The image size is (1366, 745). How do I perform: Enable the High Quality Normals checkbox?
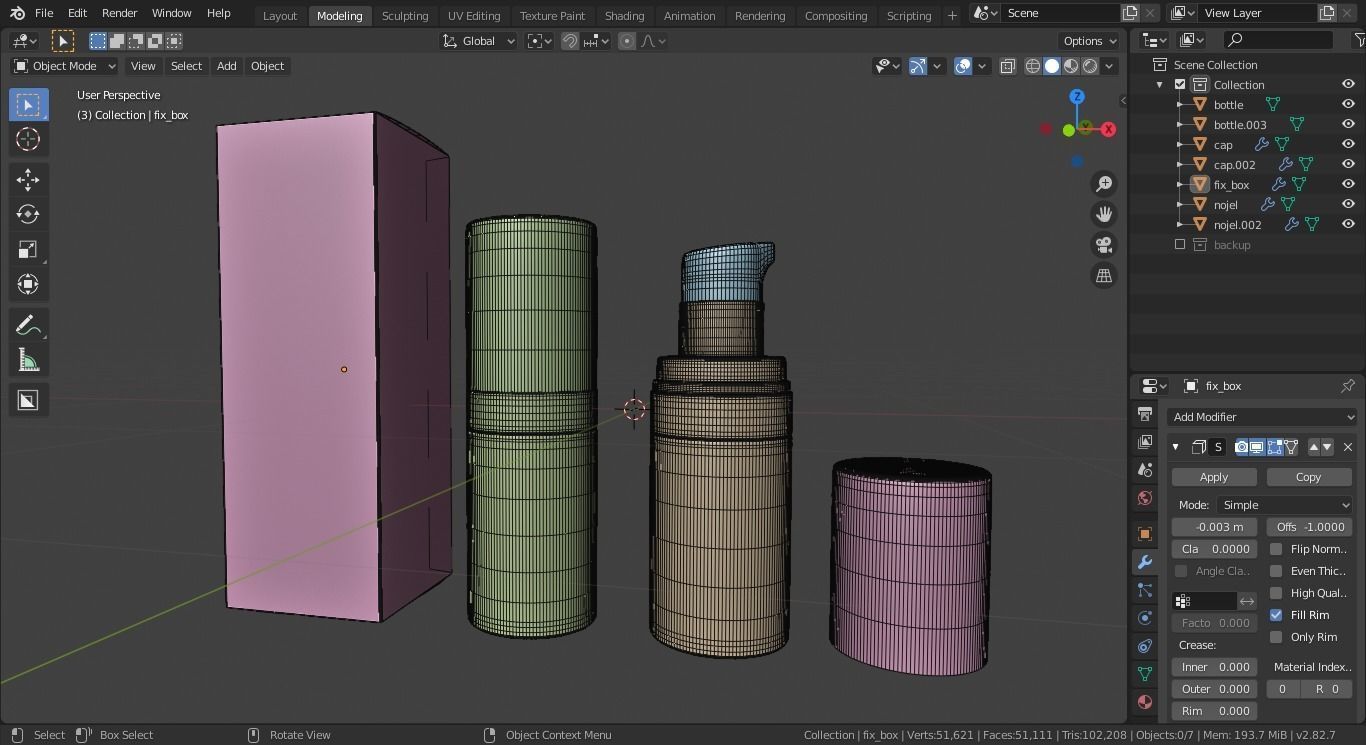tap(1276, 593)
